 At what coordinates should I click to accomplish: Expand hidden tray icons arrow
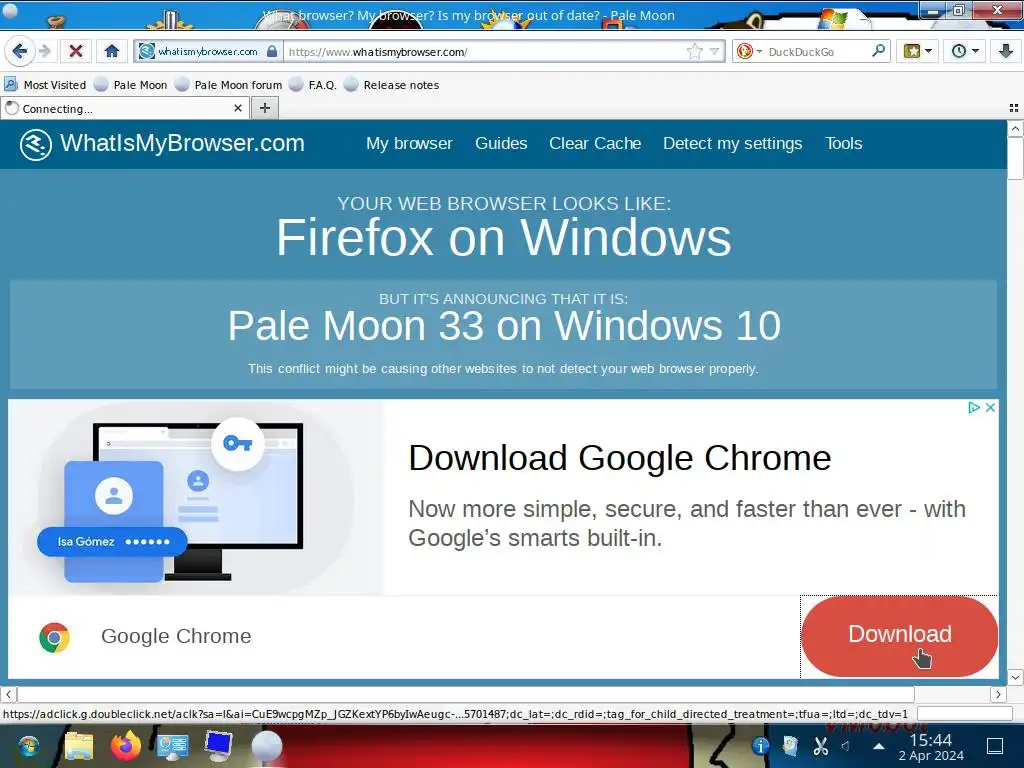(879, 746)
